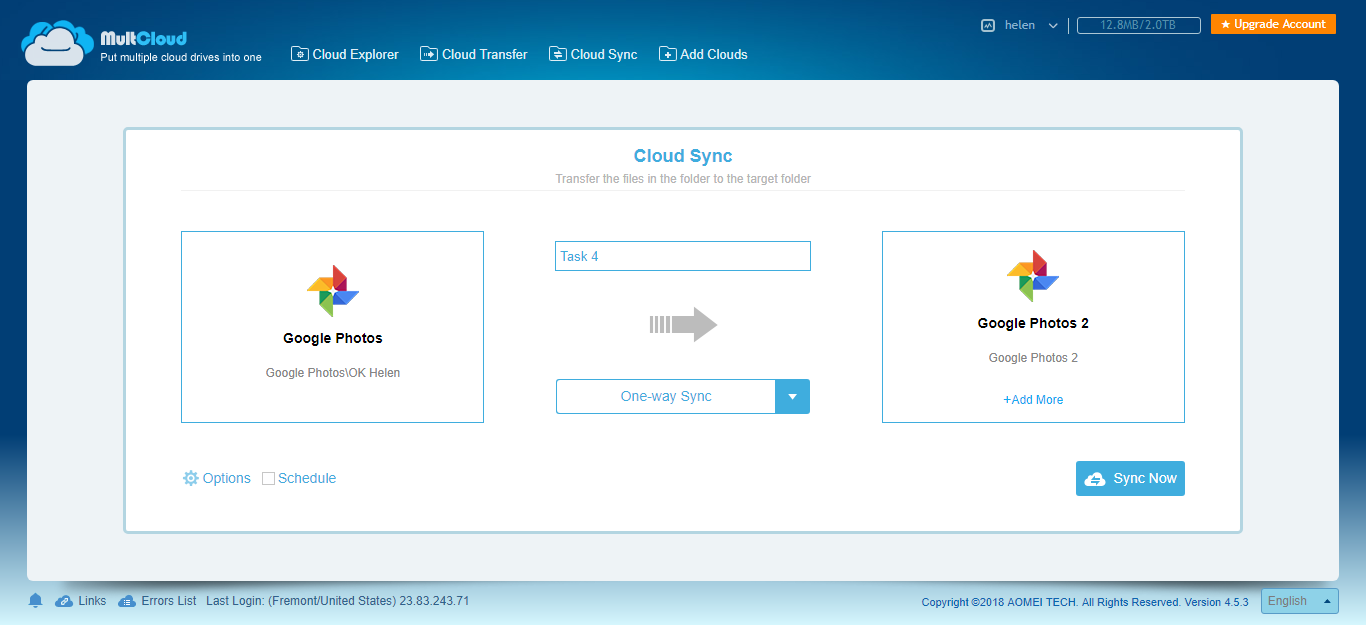Click the Links cloud icon
This screenshot has width=1366, height=626.
click(x=64, y=601)
